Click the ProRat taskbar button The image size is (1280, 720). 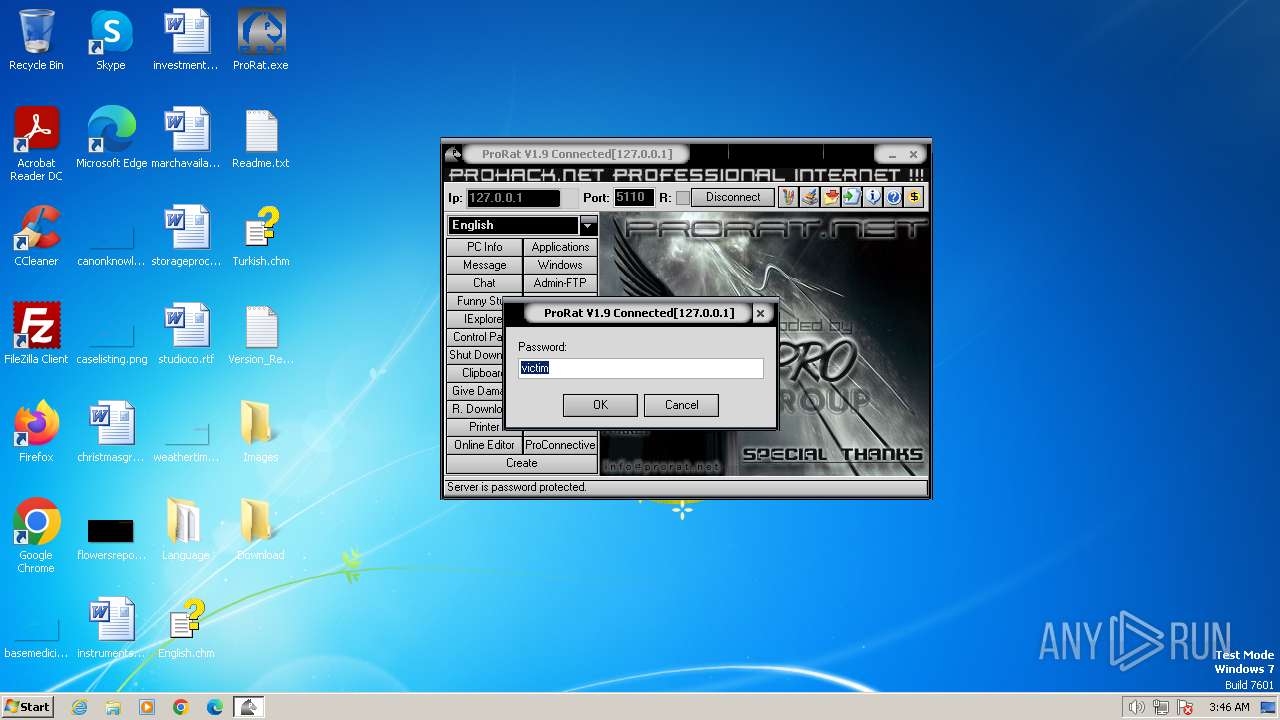tap(249, 707)
